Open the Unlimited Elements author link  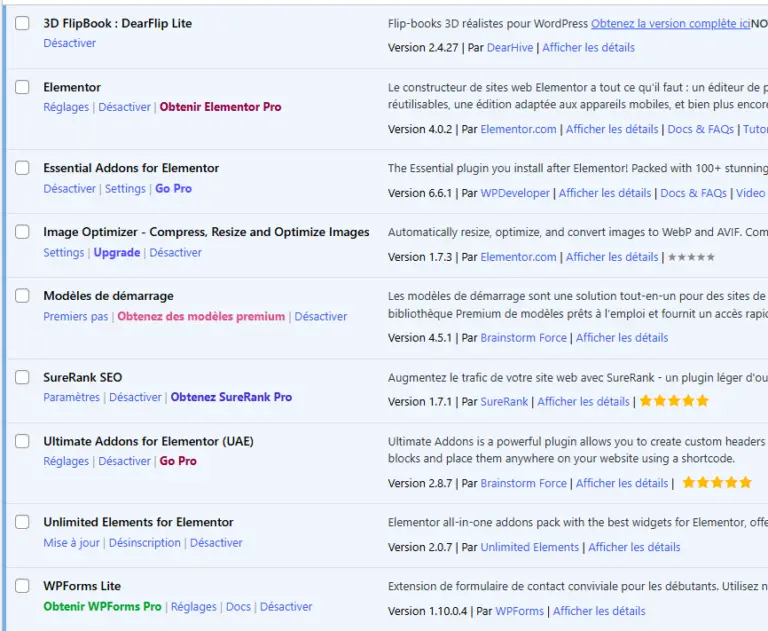point(529,547)
